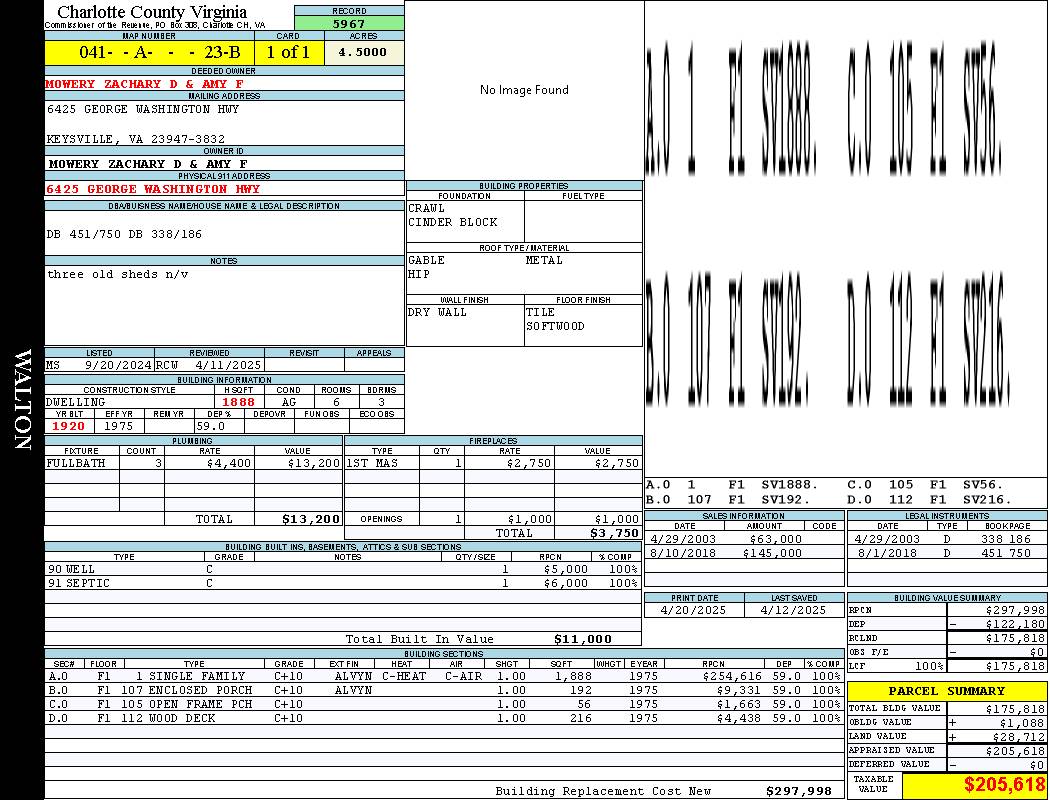The image size is (1050, 800).
Task: Click the record number 5967
Action: (x=349, y=24)
